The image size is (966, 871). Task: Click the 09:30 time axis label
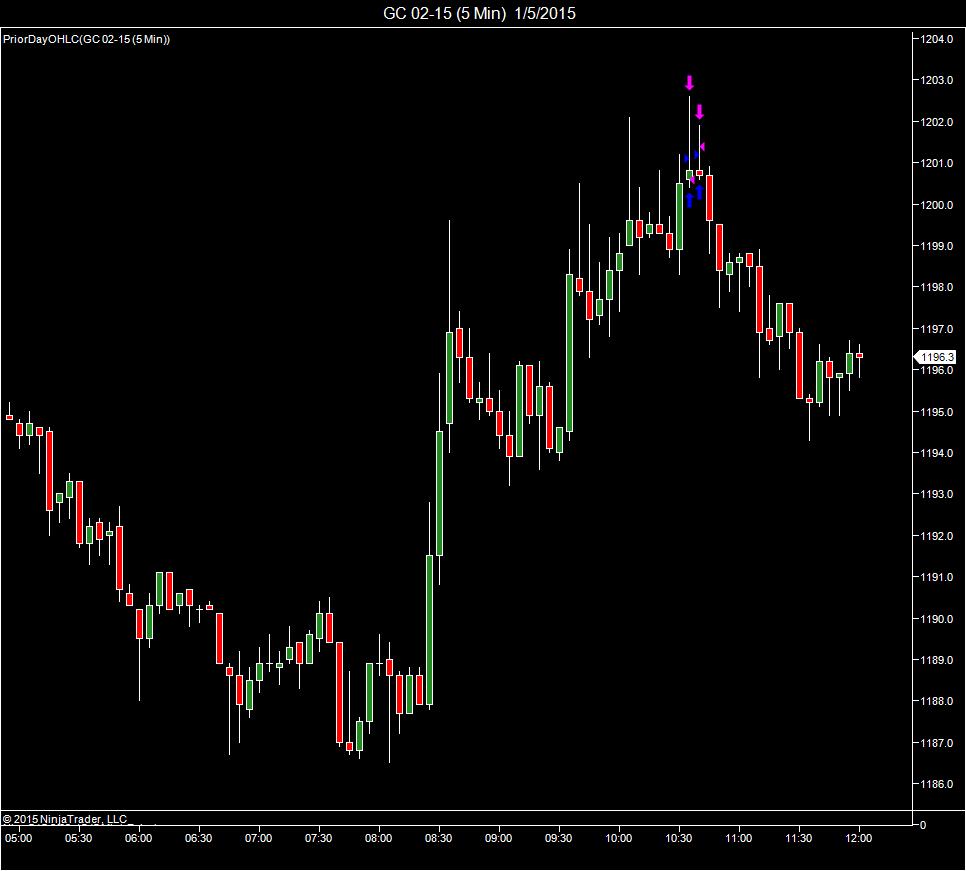pos(559,838)
